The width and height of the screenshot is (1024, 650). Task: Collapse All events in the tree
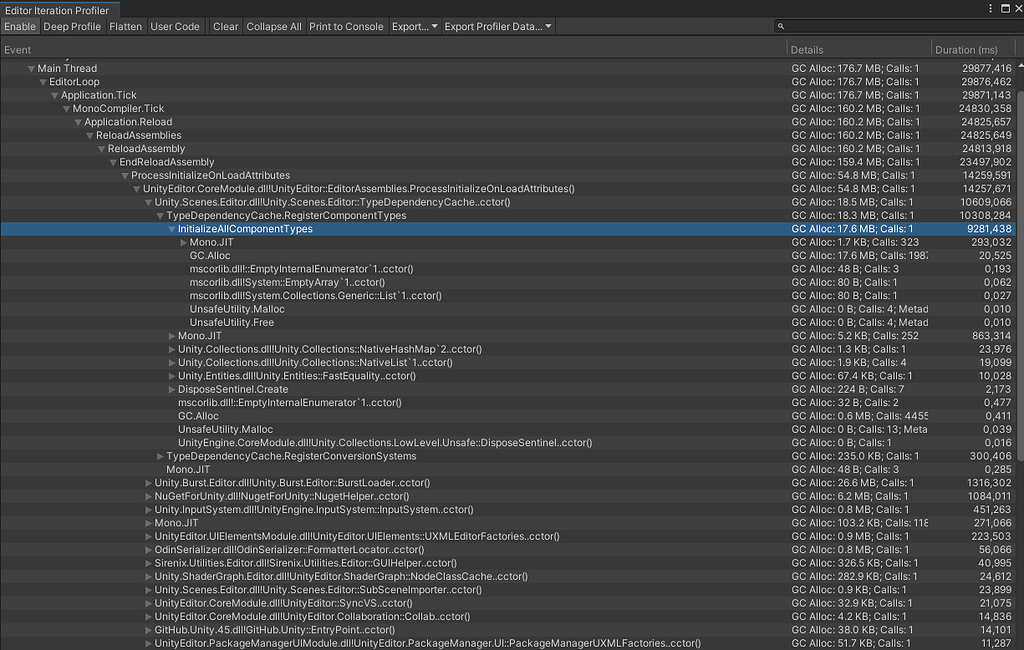tap(273, 26)
